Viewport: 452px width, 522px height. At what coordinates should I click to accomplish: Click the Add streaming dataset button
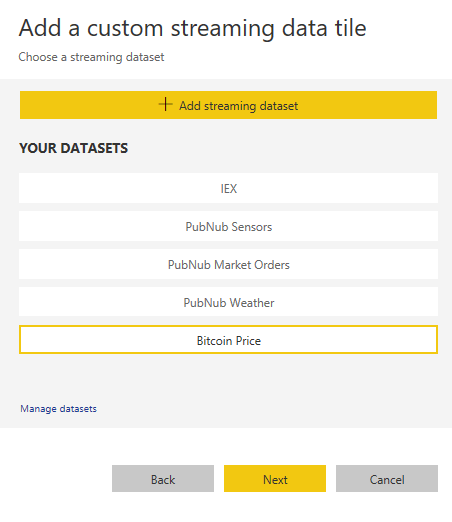tap(228, 105)
